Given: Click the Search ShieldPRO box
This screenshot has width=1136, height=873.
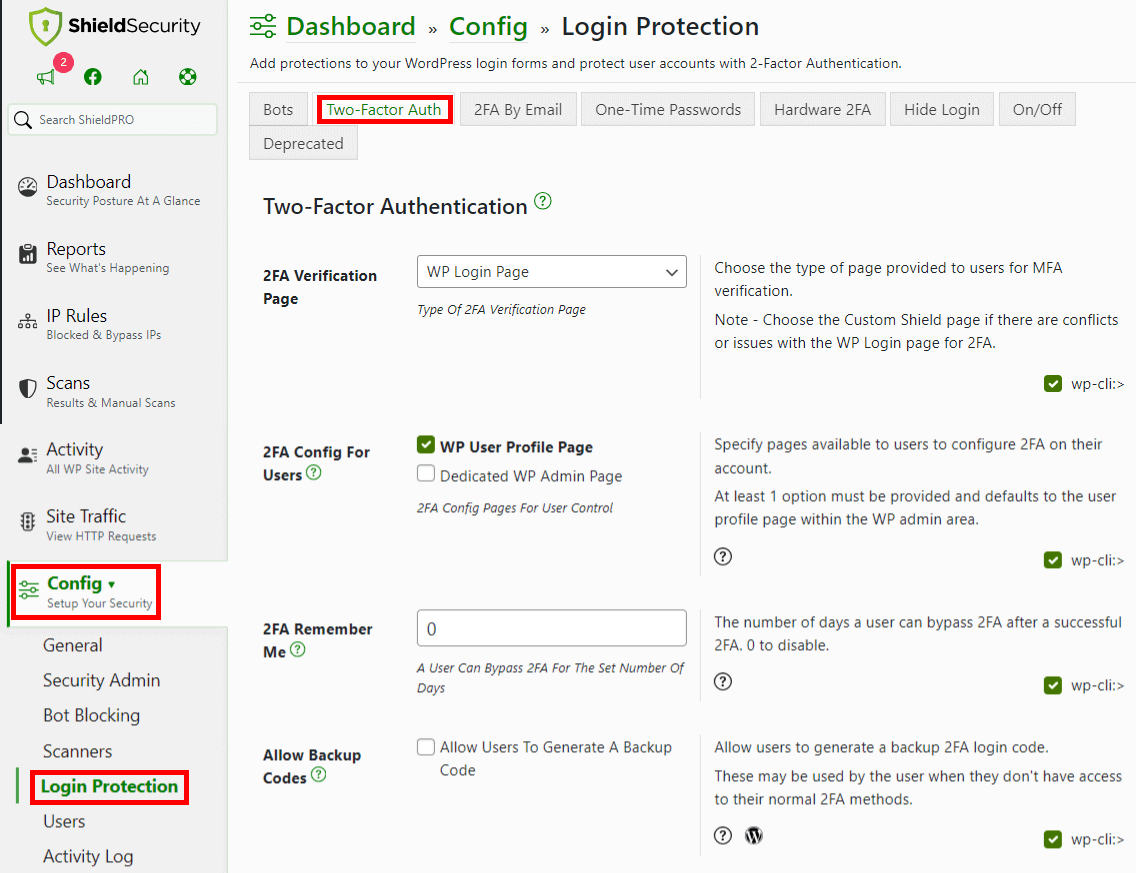Looking at the screenshot, I should point(112,118).
